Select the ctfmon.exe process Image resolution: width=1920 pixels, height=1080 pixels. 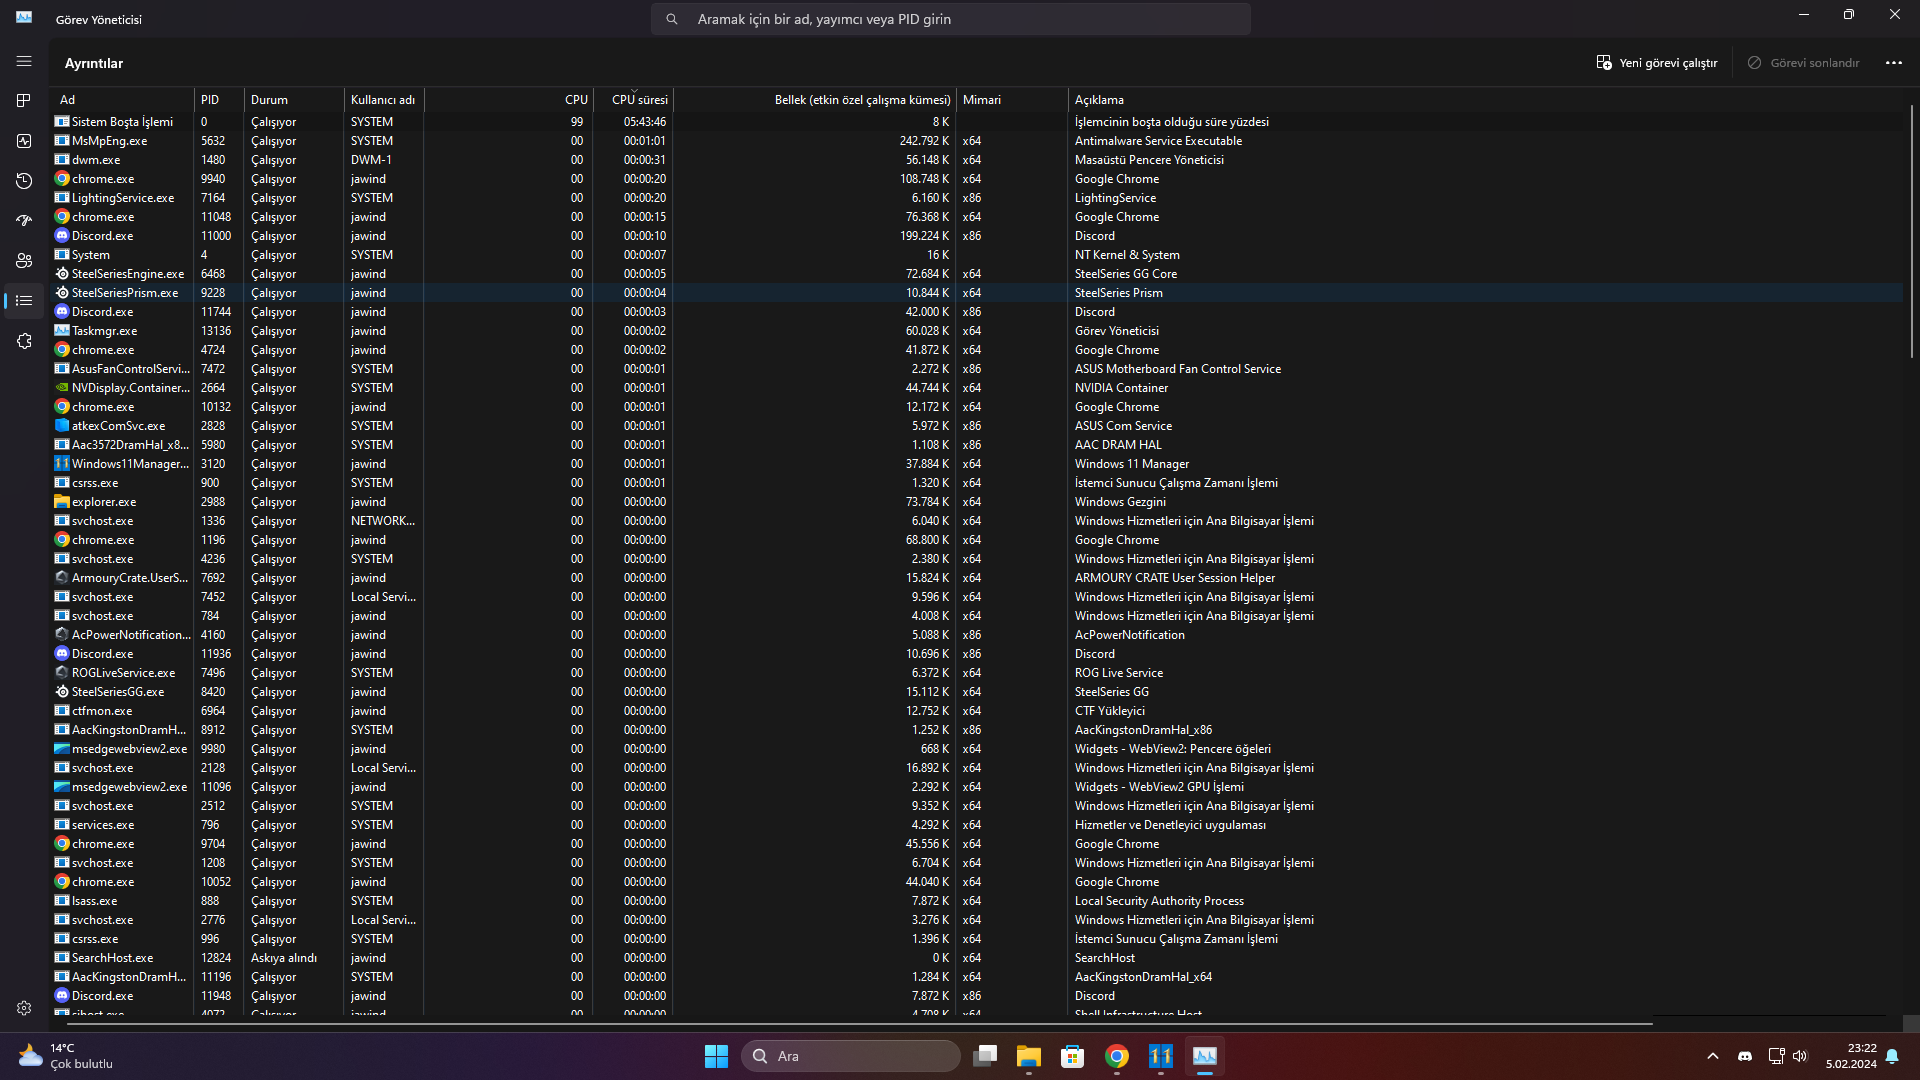click(976, 711)
